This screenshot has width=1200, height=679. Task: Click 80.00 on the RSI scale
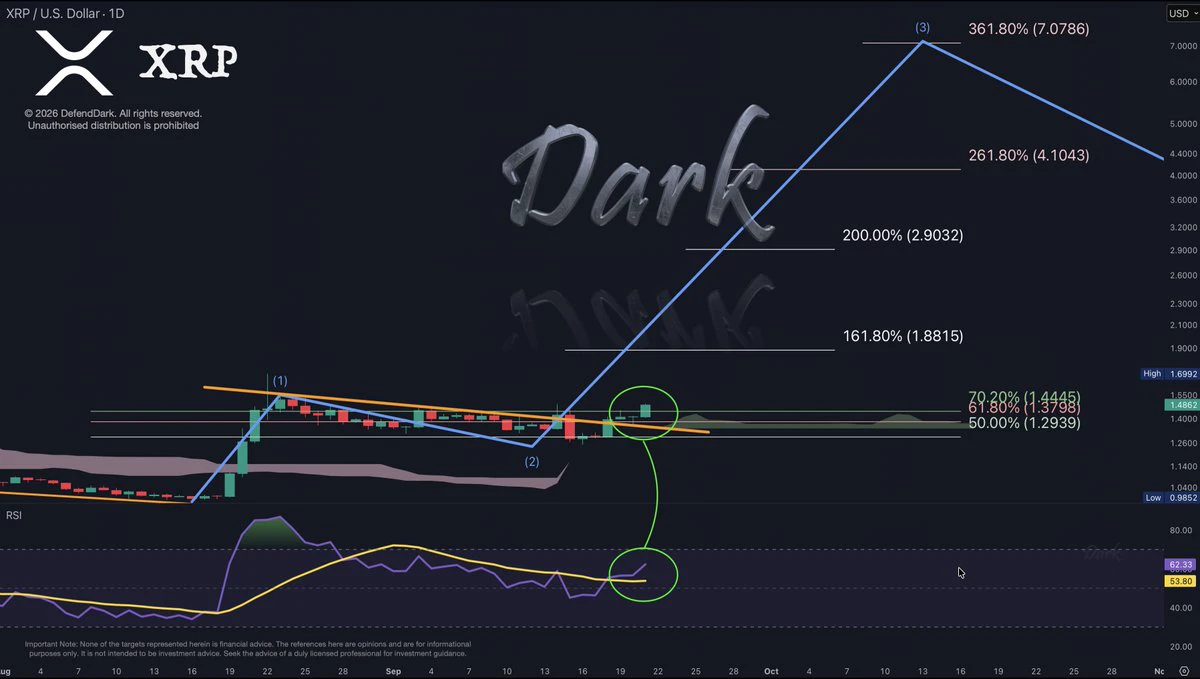point(1181,532)
